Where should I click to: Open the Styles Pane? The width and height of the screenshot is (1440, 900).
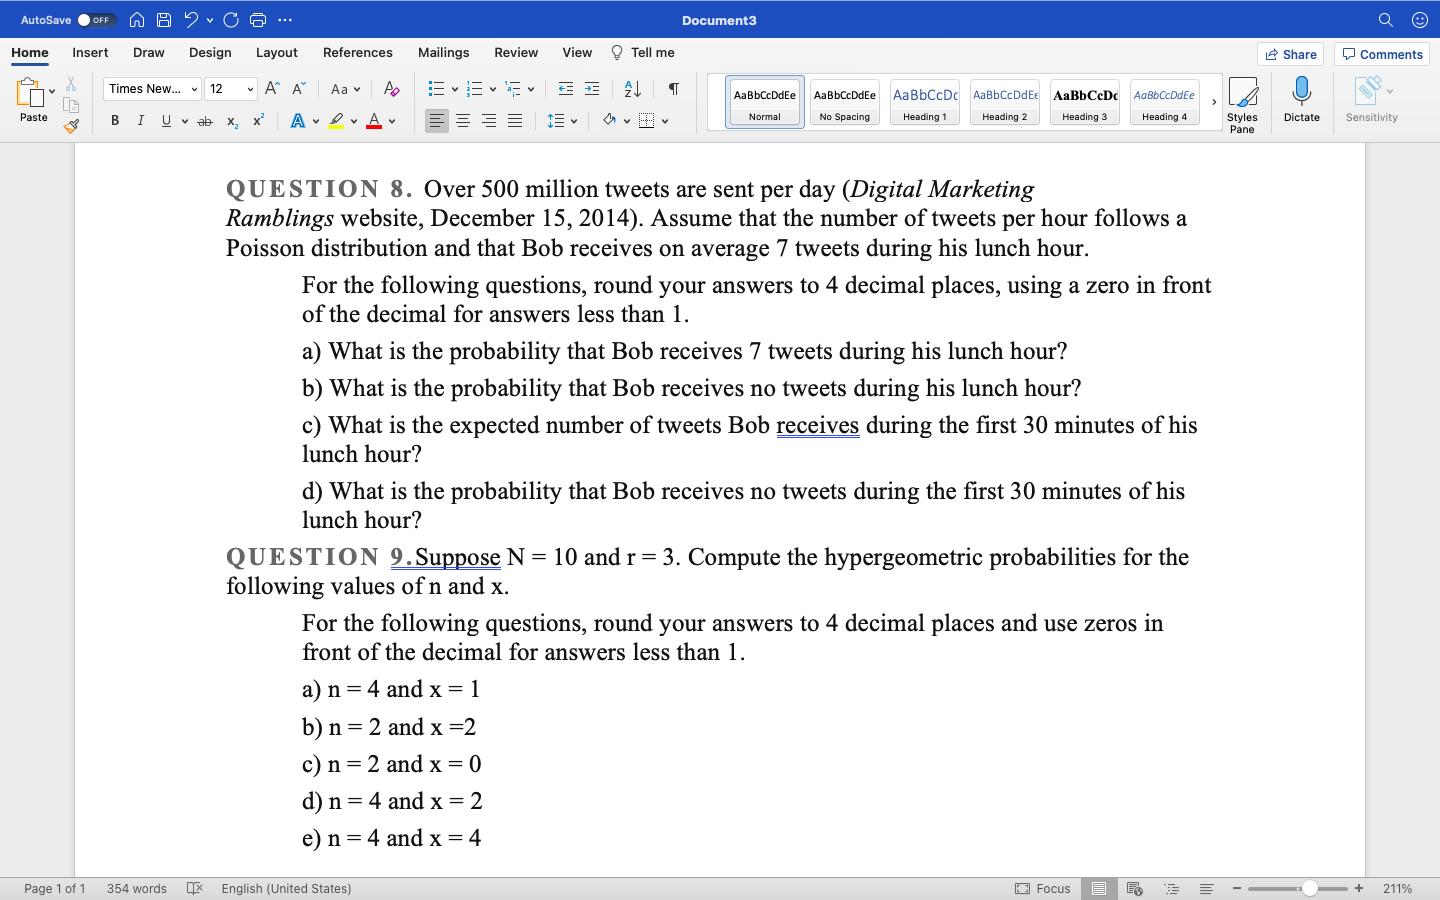[x=1242, y=105]
